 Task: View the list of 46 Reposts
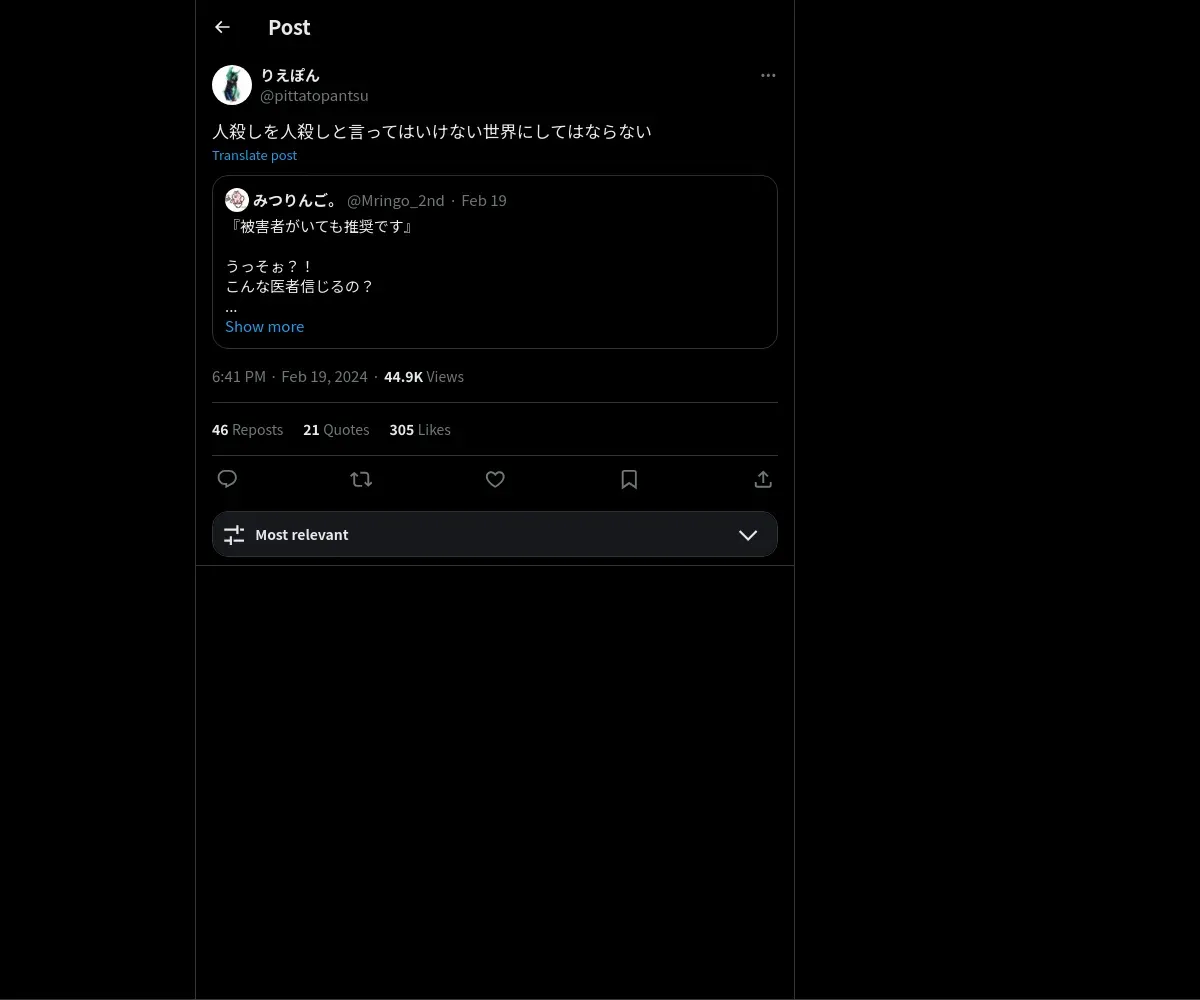click(247, 429)
